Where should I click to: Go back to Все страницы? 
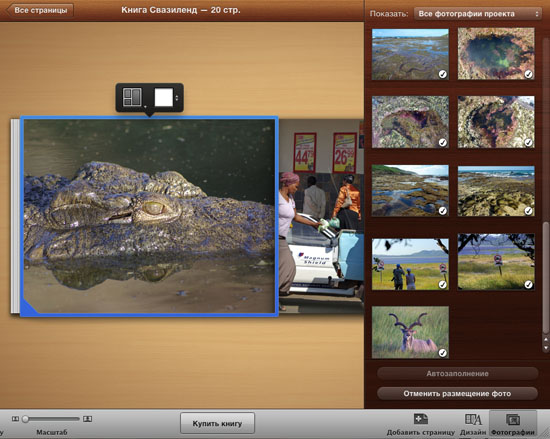tap(40, 10)
